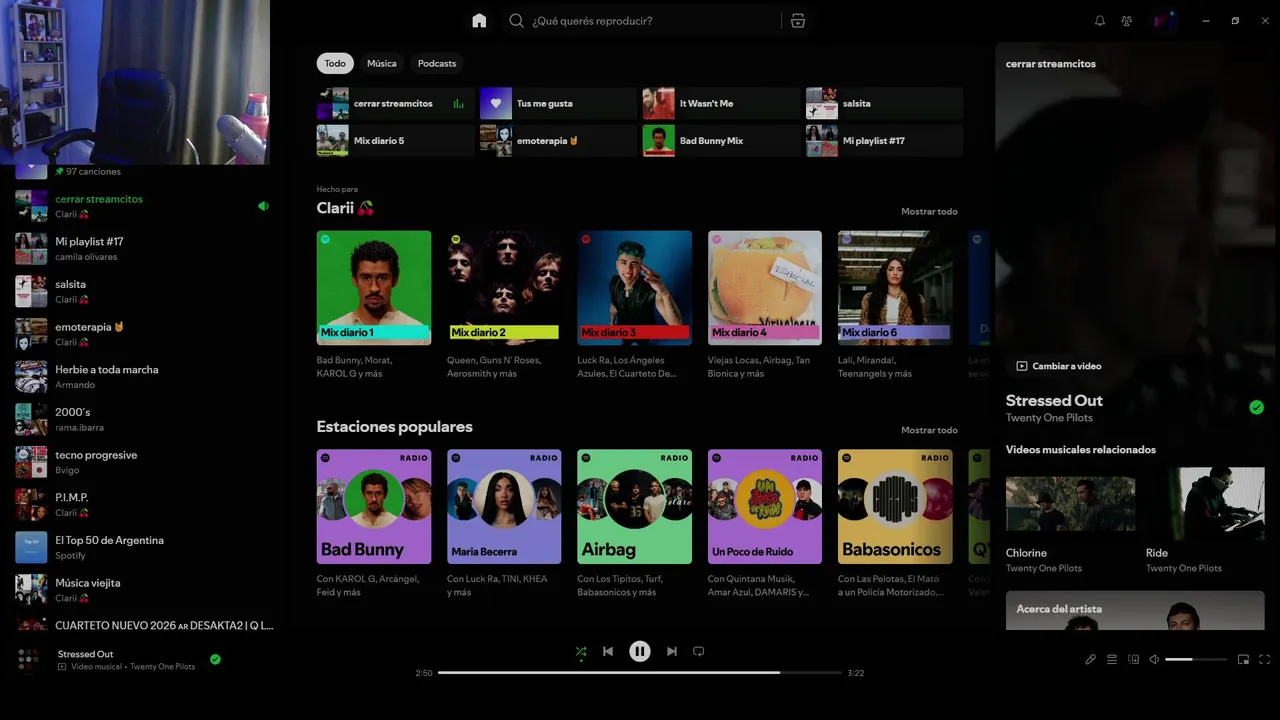This screenshot has height=720, width=1280.
Task: Open the Tus me gusta tile
Action: 558,103
